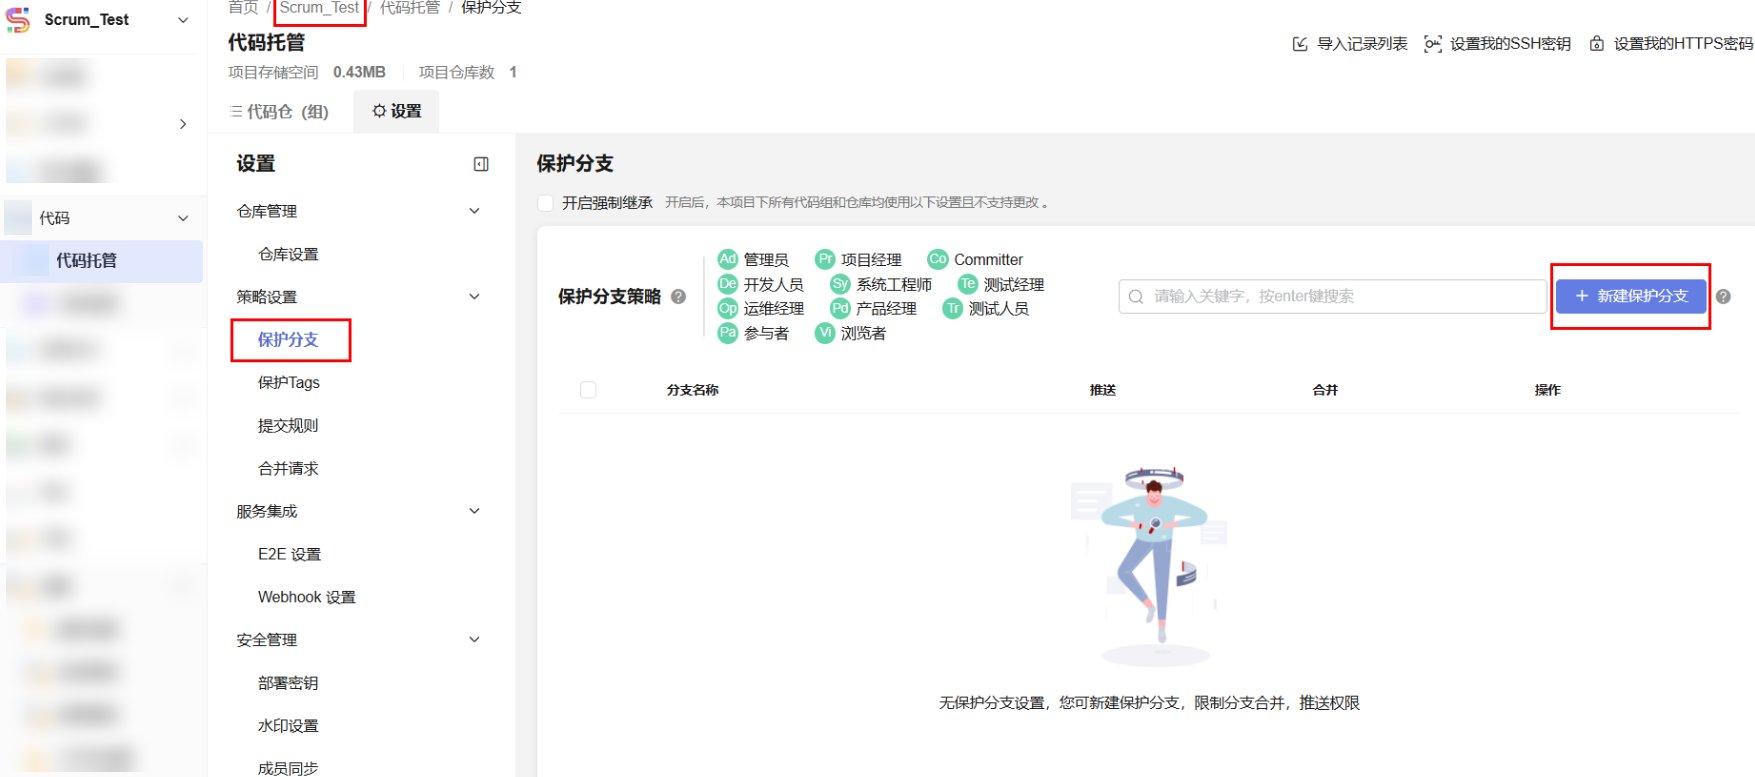This screenshot has width=1755, height=777.
Task: Collapse the 代码 sidebar section chevron
Action: pos(183,218)
